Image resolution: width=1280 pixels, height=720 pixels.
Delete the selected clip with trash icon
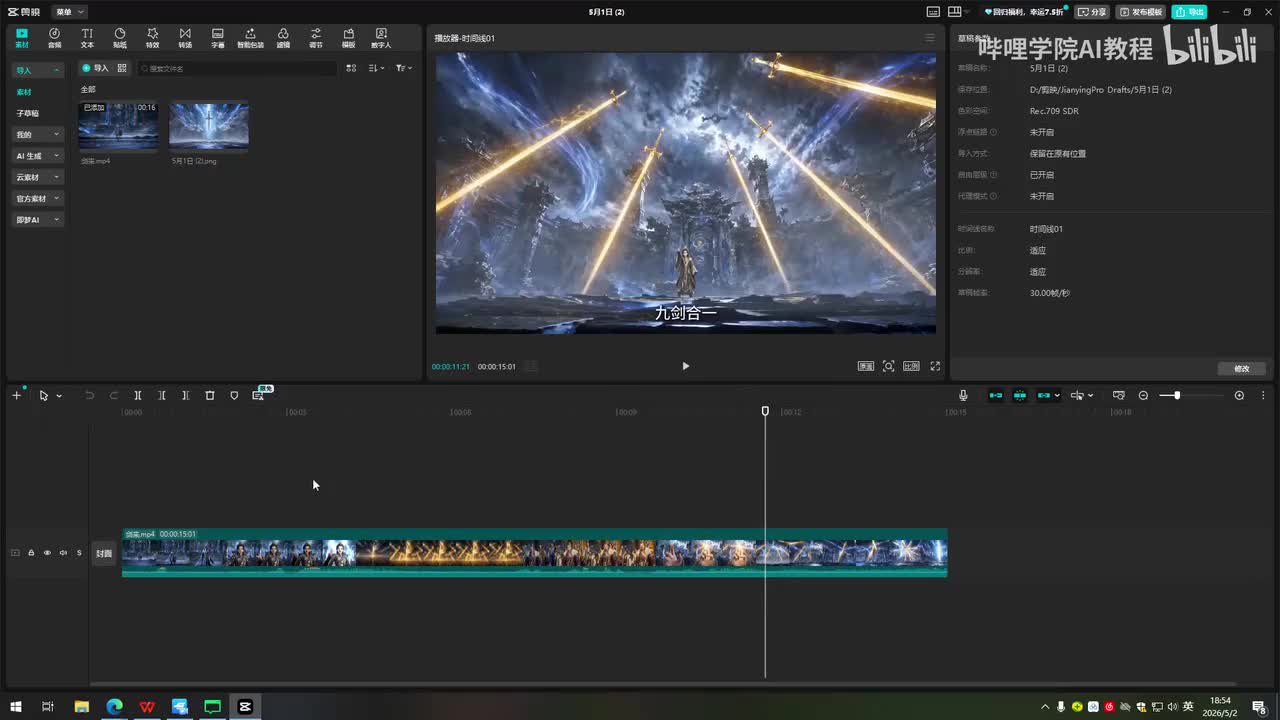click(210, 396)
